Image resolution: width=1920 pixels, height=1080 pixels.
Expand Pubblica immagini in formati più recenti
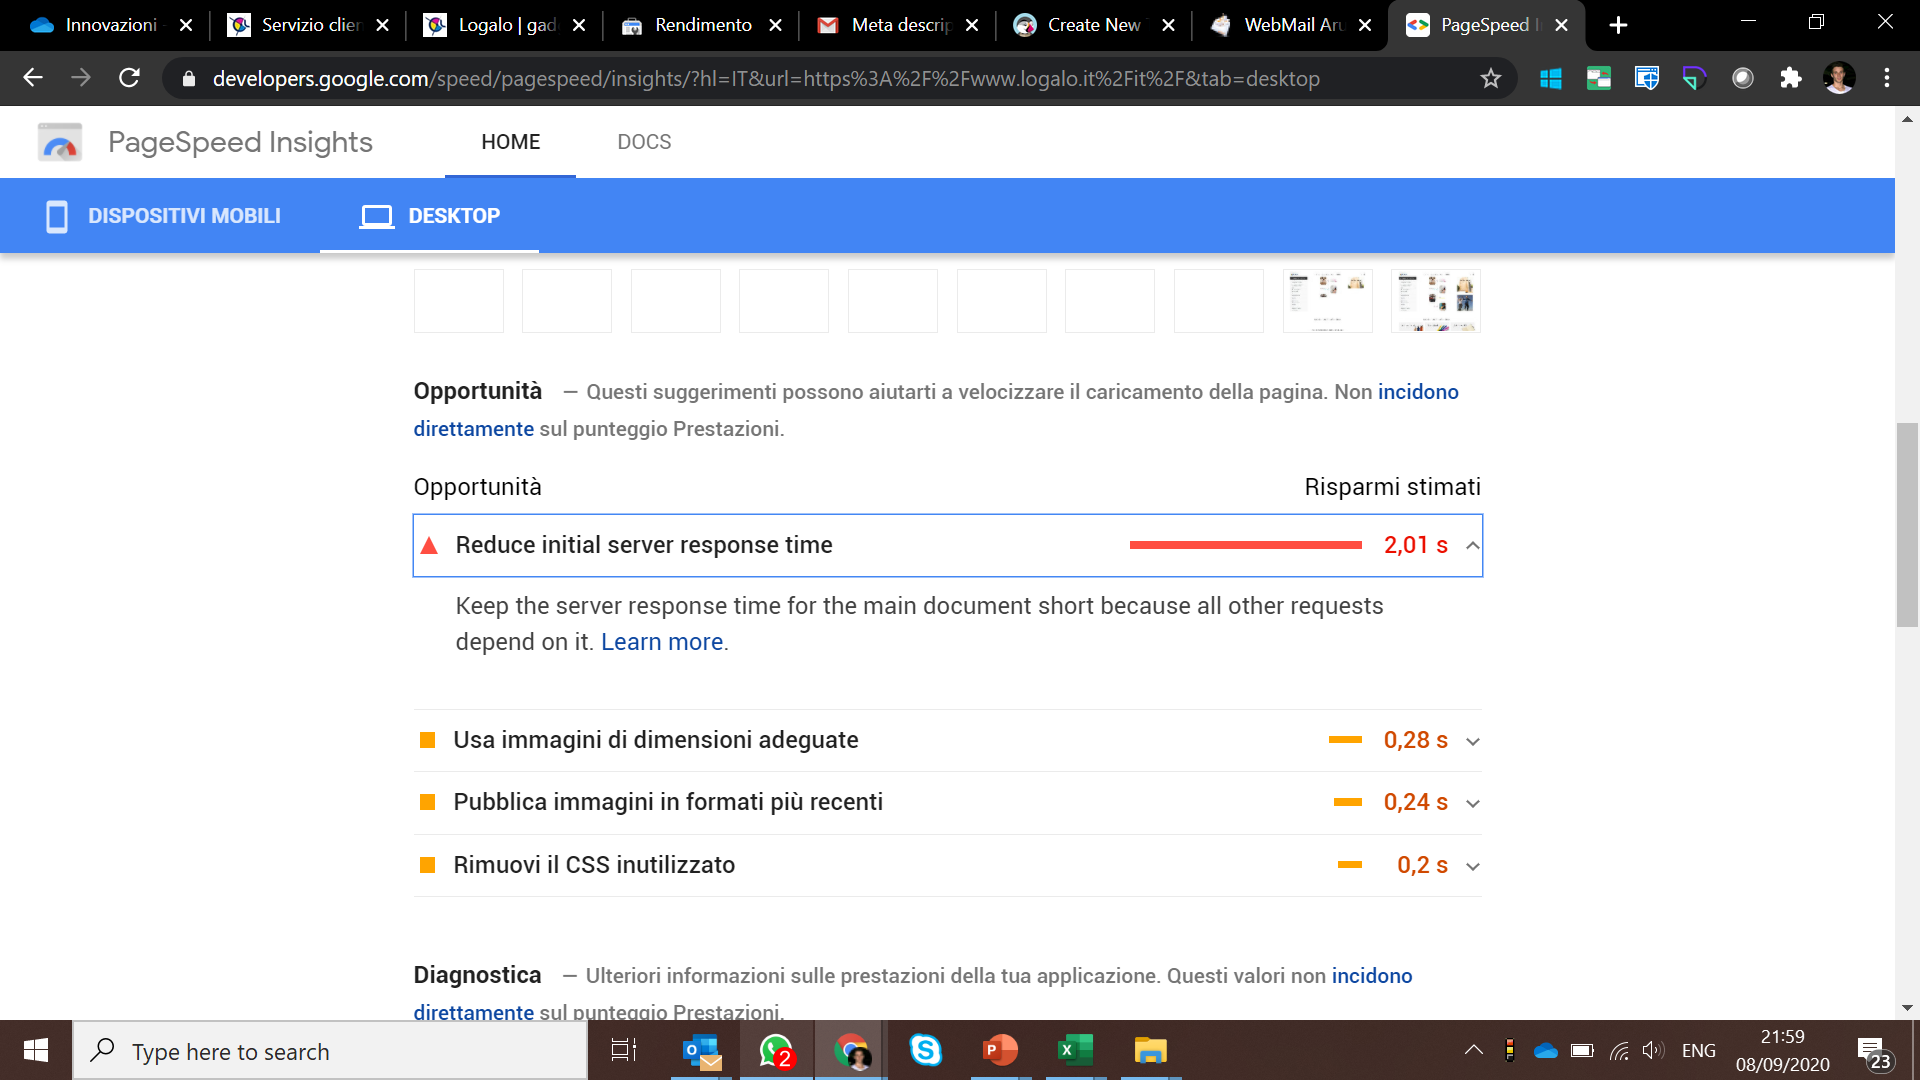pyautogui.click(x=1472, y=803)
